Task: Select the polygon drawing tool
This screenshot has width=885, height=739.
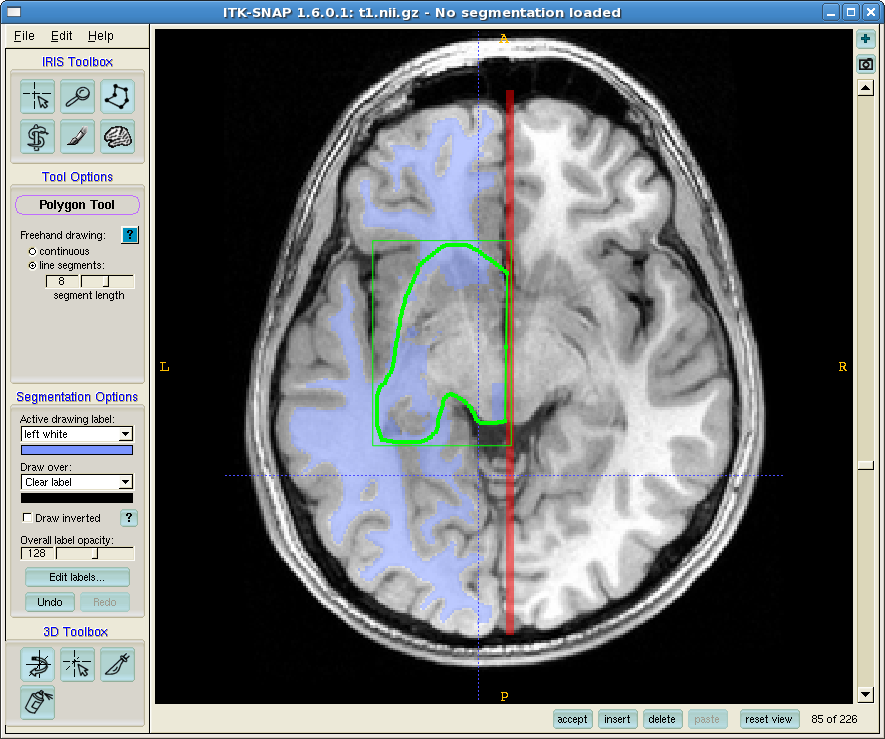Action: (118, 97)
